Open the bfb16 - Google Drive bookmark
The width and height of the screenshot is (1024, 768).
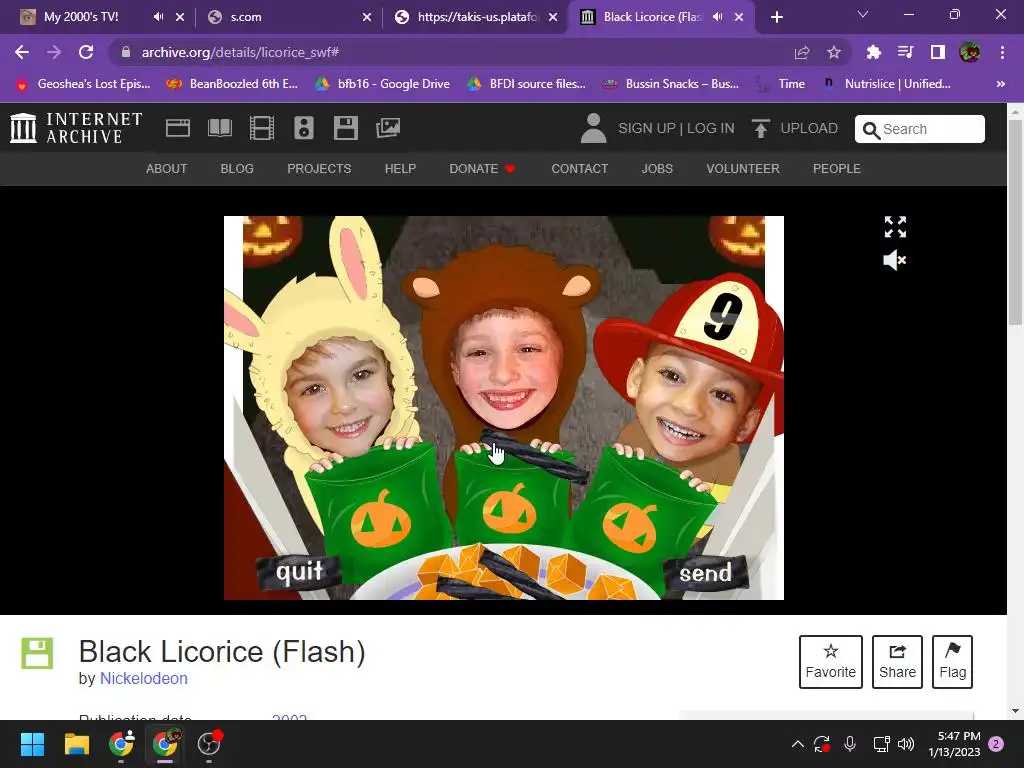[x=383, y=84]
